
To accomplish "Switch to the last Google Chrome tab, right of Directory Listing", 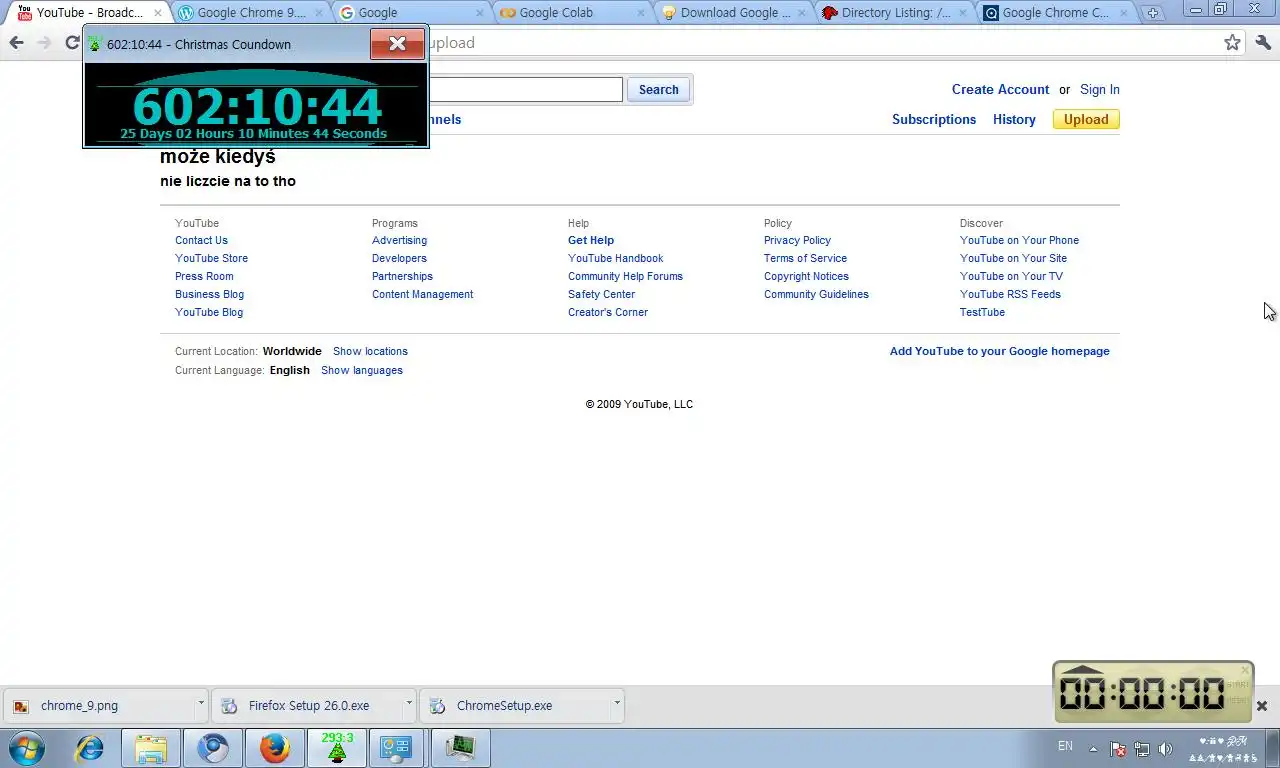I will tap(1056, 13).
